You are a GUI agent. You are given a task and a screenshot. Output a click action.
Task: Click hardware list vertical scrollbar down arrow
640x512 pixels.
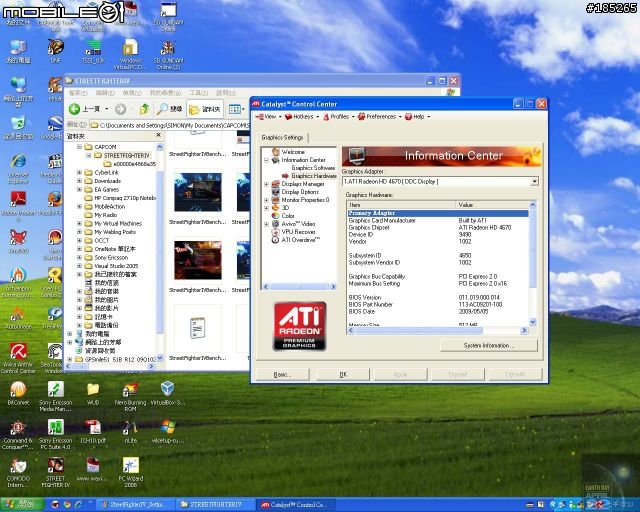[x=533, y=322]
